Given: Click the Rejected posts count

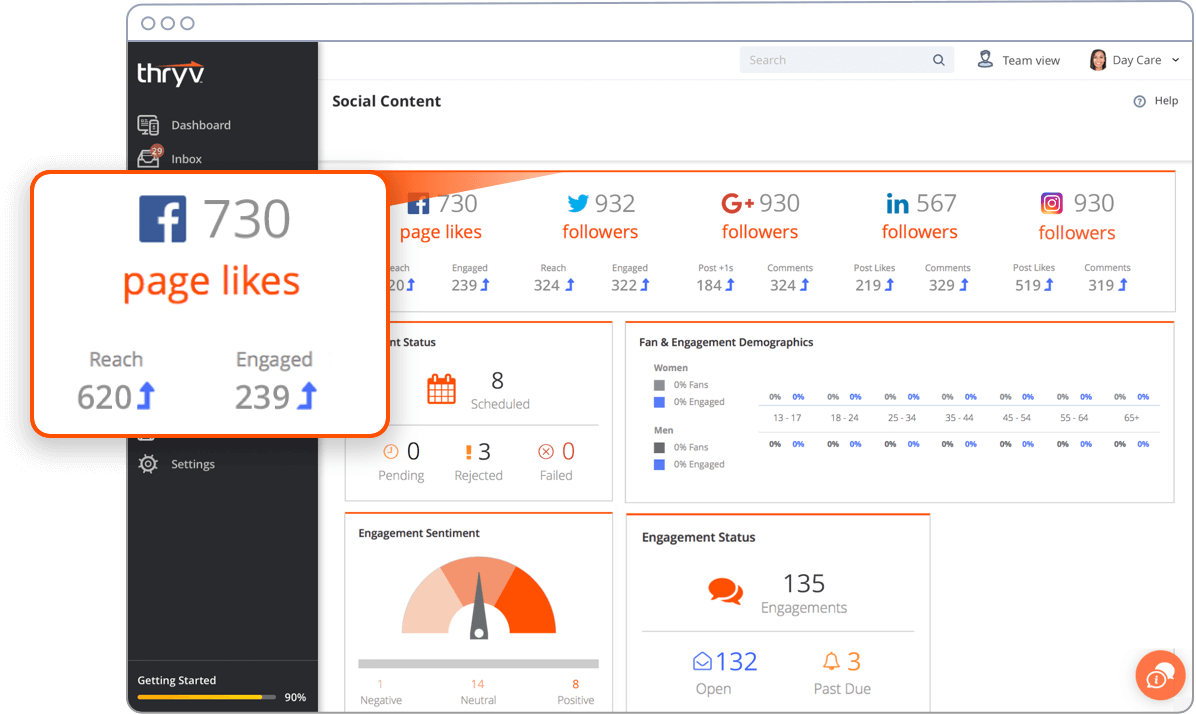Looking at the screenshot, I should [x=478, y=452].
